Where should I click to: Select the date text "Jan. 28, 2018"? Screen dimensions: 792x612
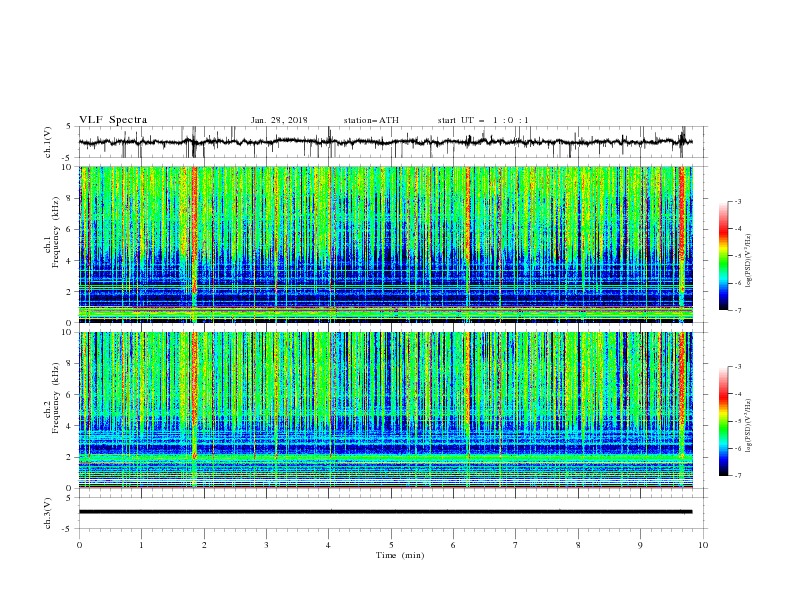point(279,120)
